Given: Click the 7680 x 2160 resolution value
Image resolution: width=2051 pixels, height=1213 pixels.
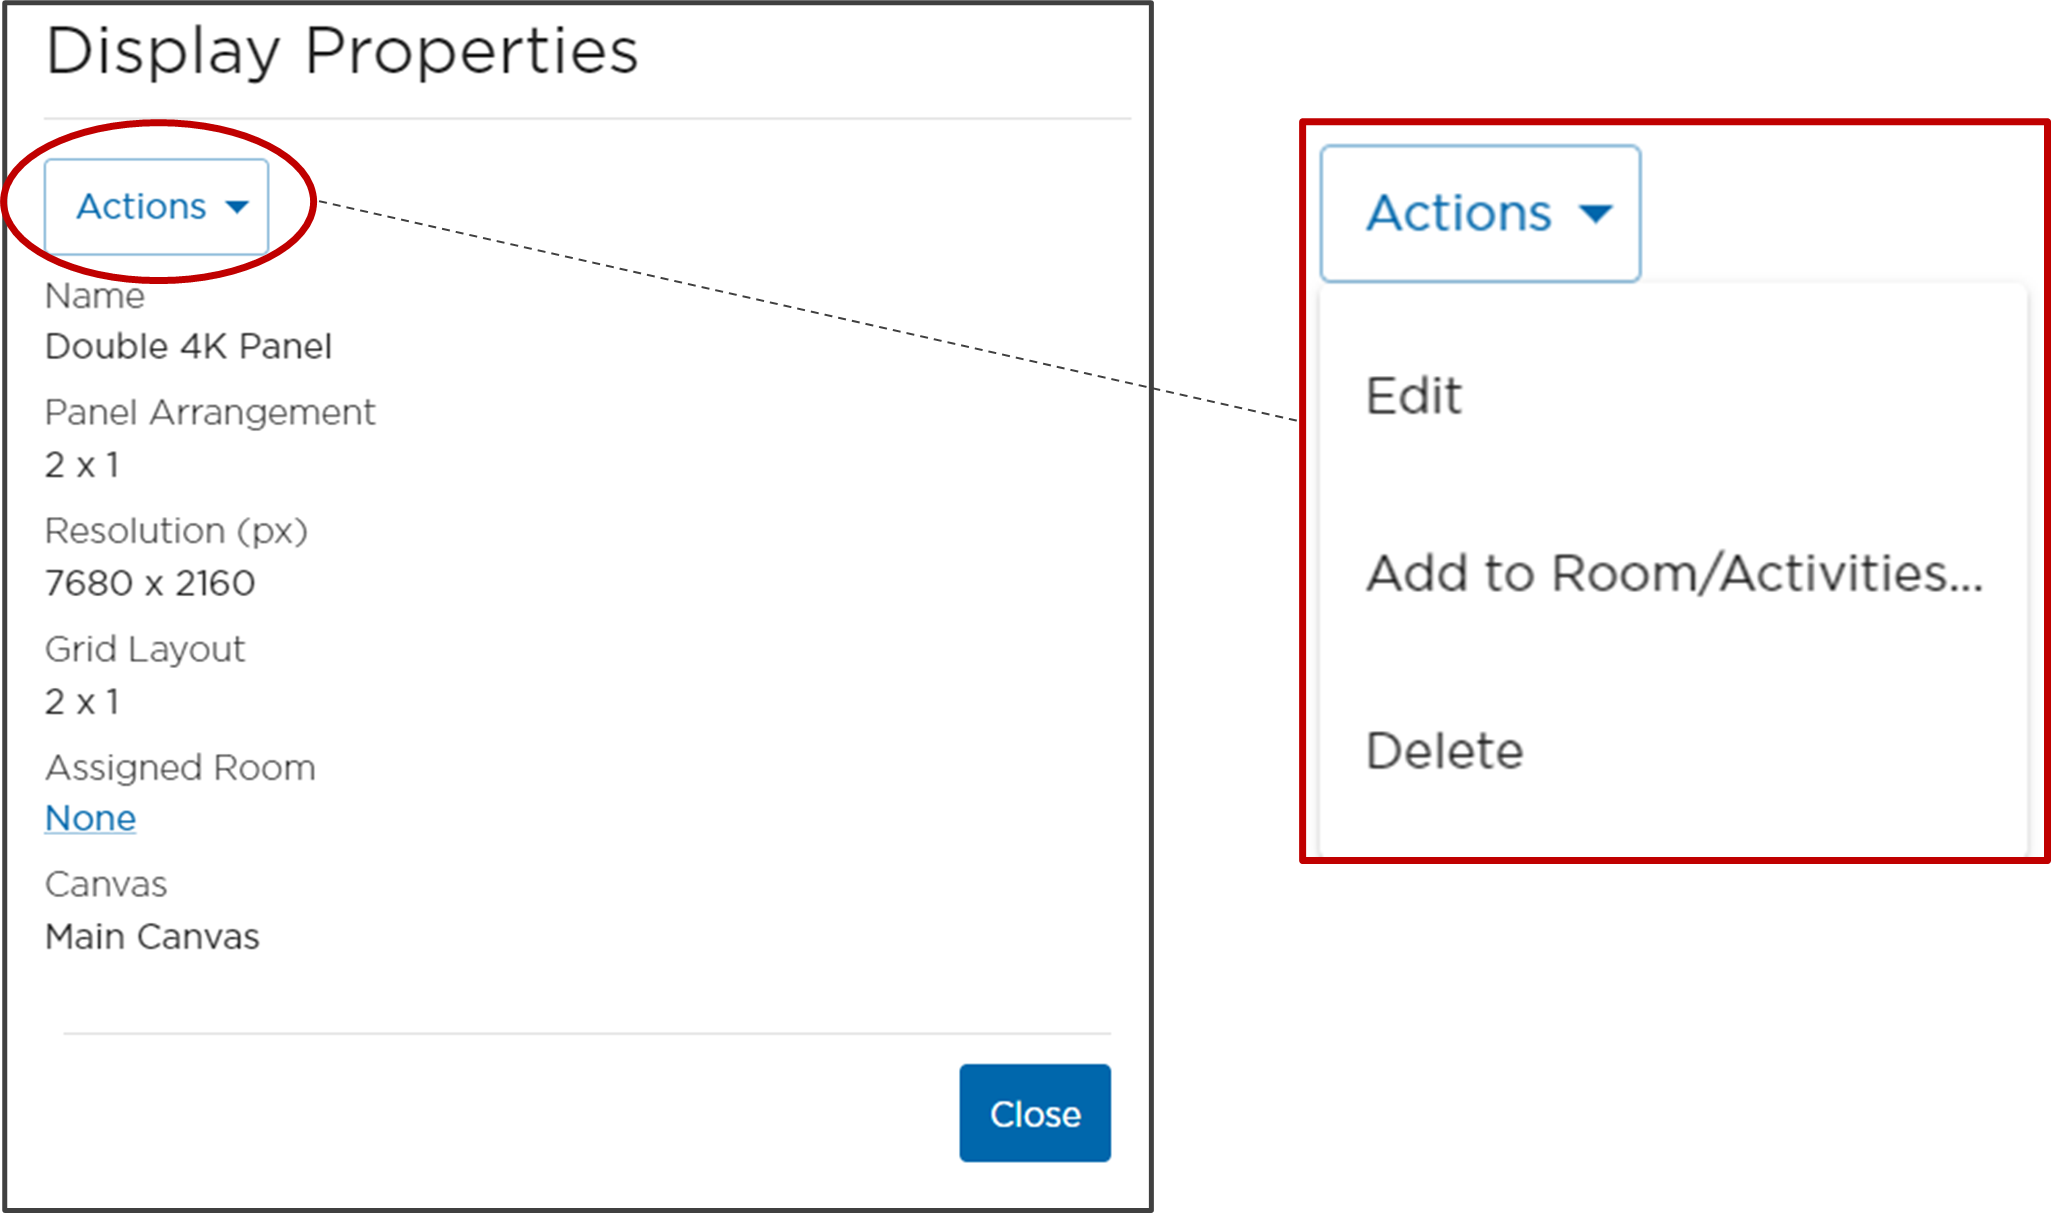Looking at the screenshot, I should [150, 583].
